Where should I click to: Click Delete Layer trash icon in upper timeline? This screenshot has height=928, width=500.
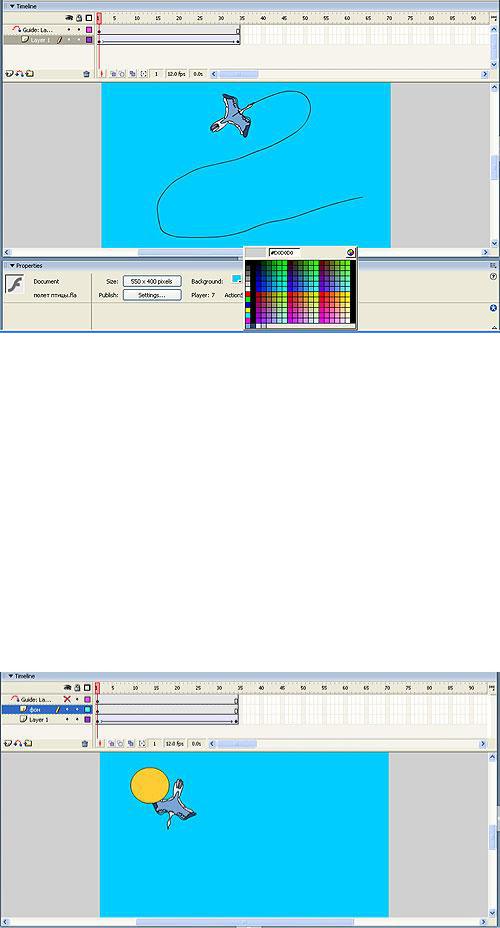(86, 74)
